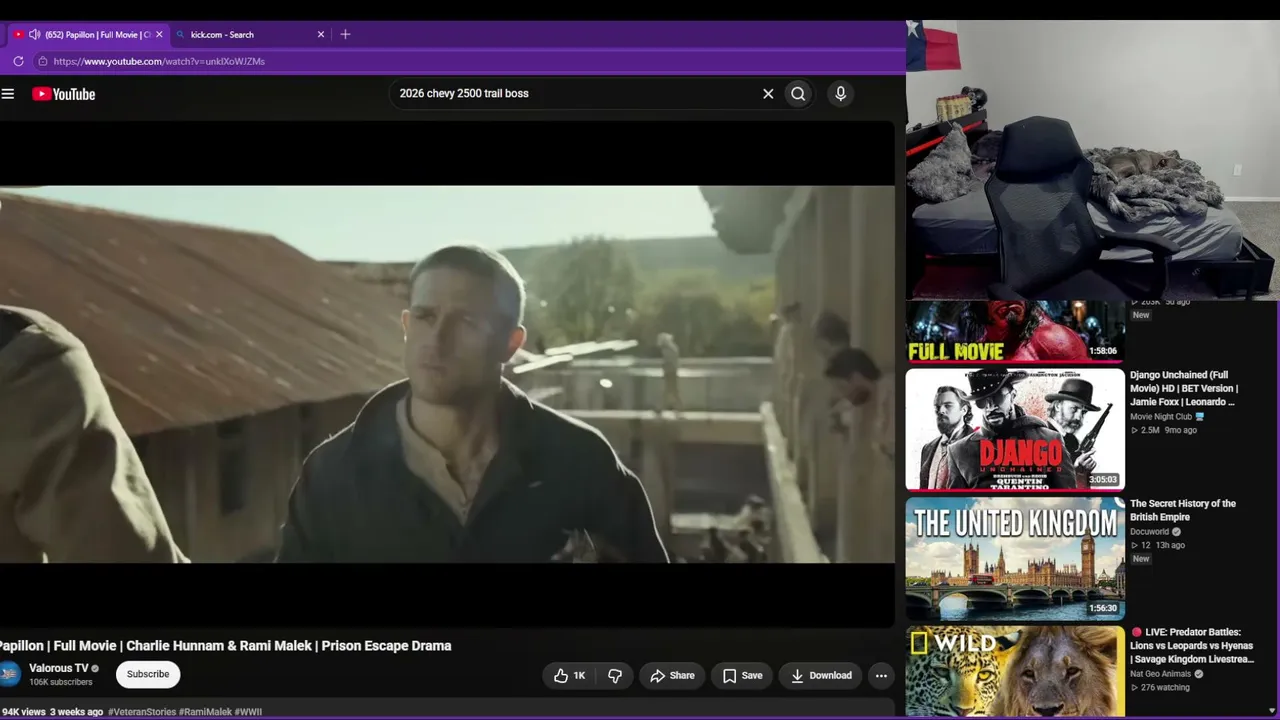Go to the YouTube home logo

click(x=63, y=94)
